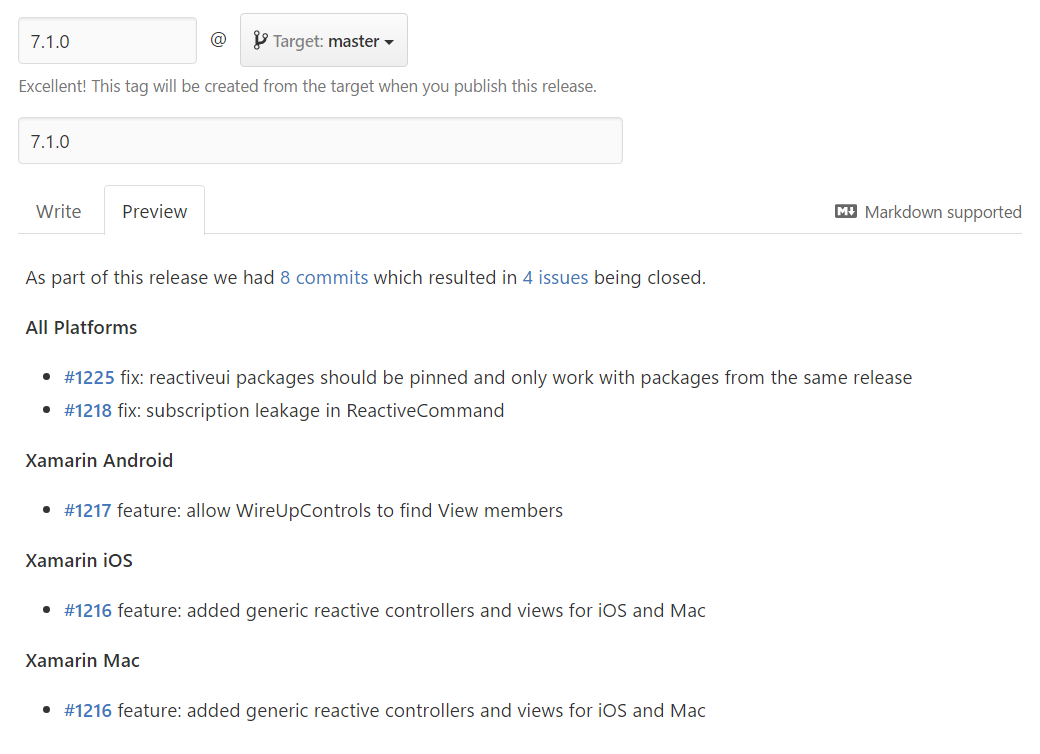The width and height of the screenshot is (1040, 754).
Task: Open the 8 commits link
Action: (x=324, y=278)
